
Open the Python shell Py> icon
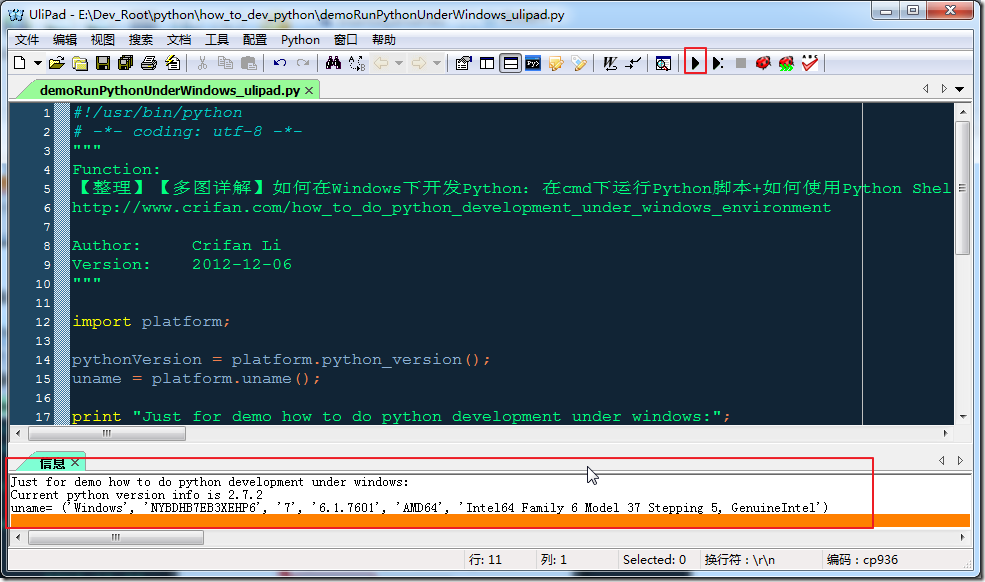(533, 63)
